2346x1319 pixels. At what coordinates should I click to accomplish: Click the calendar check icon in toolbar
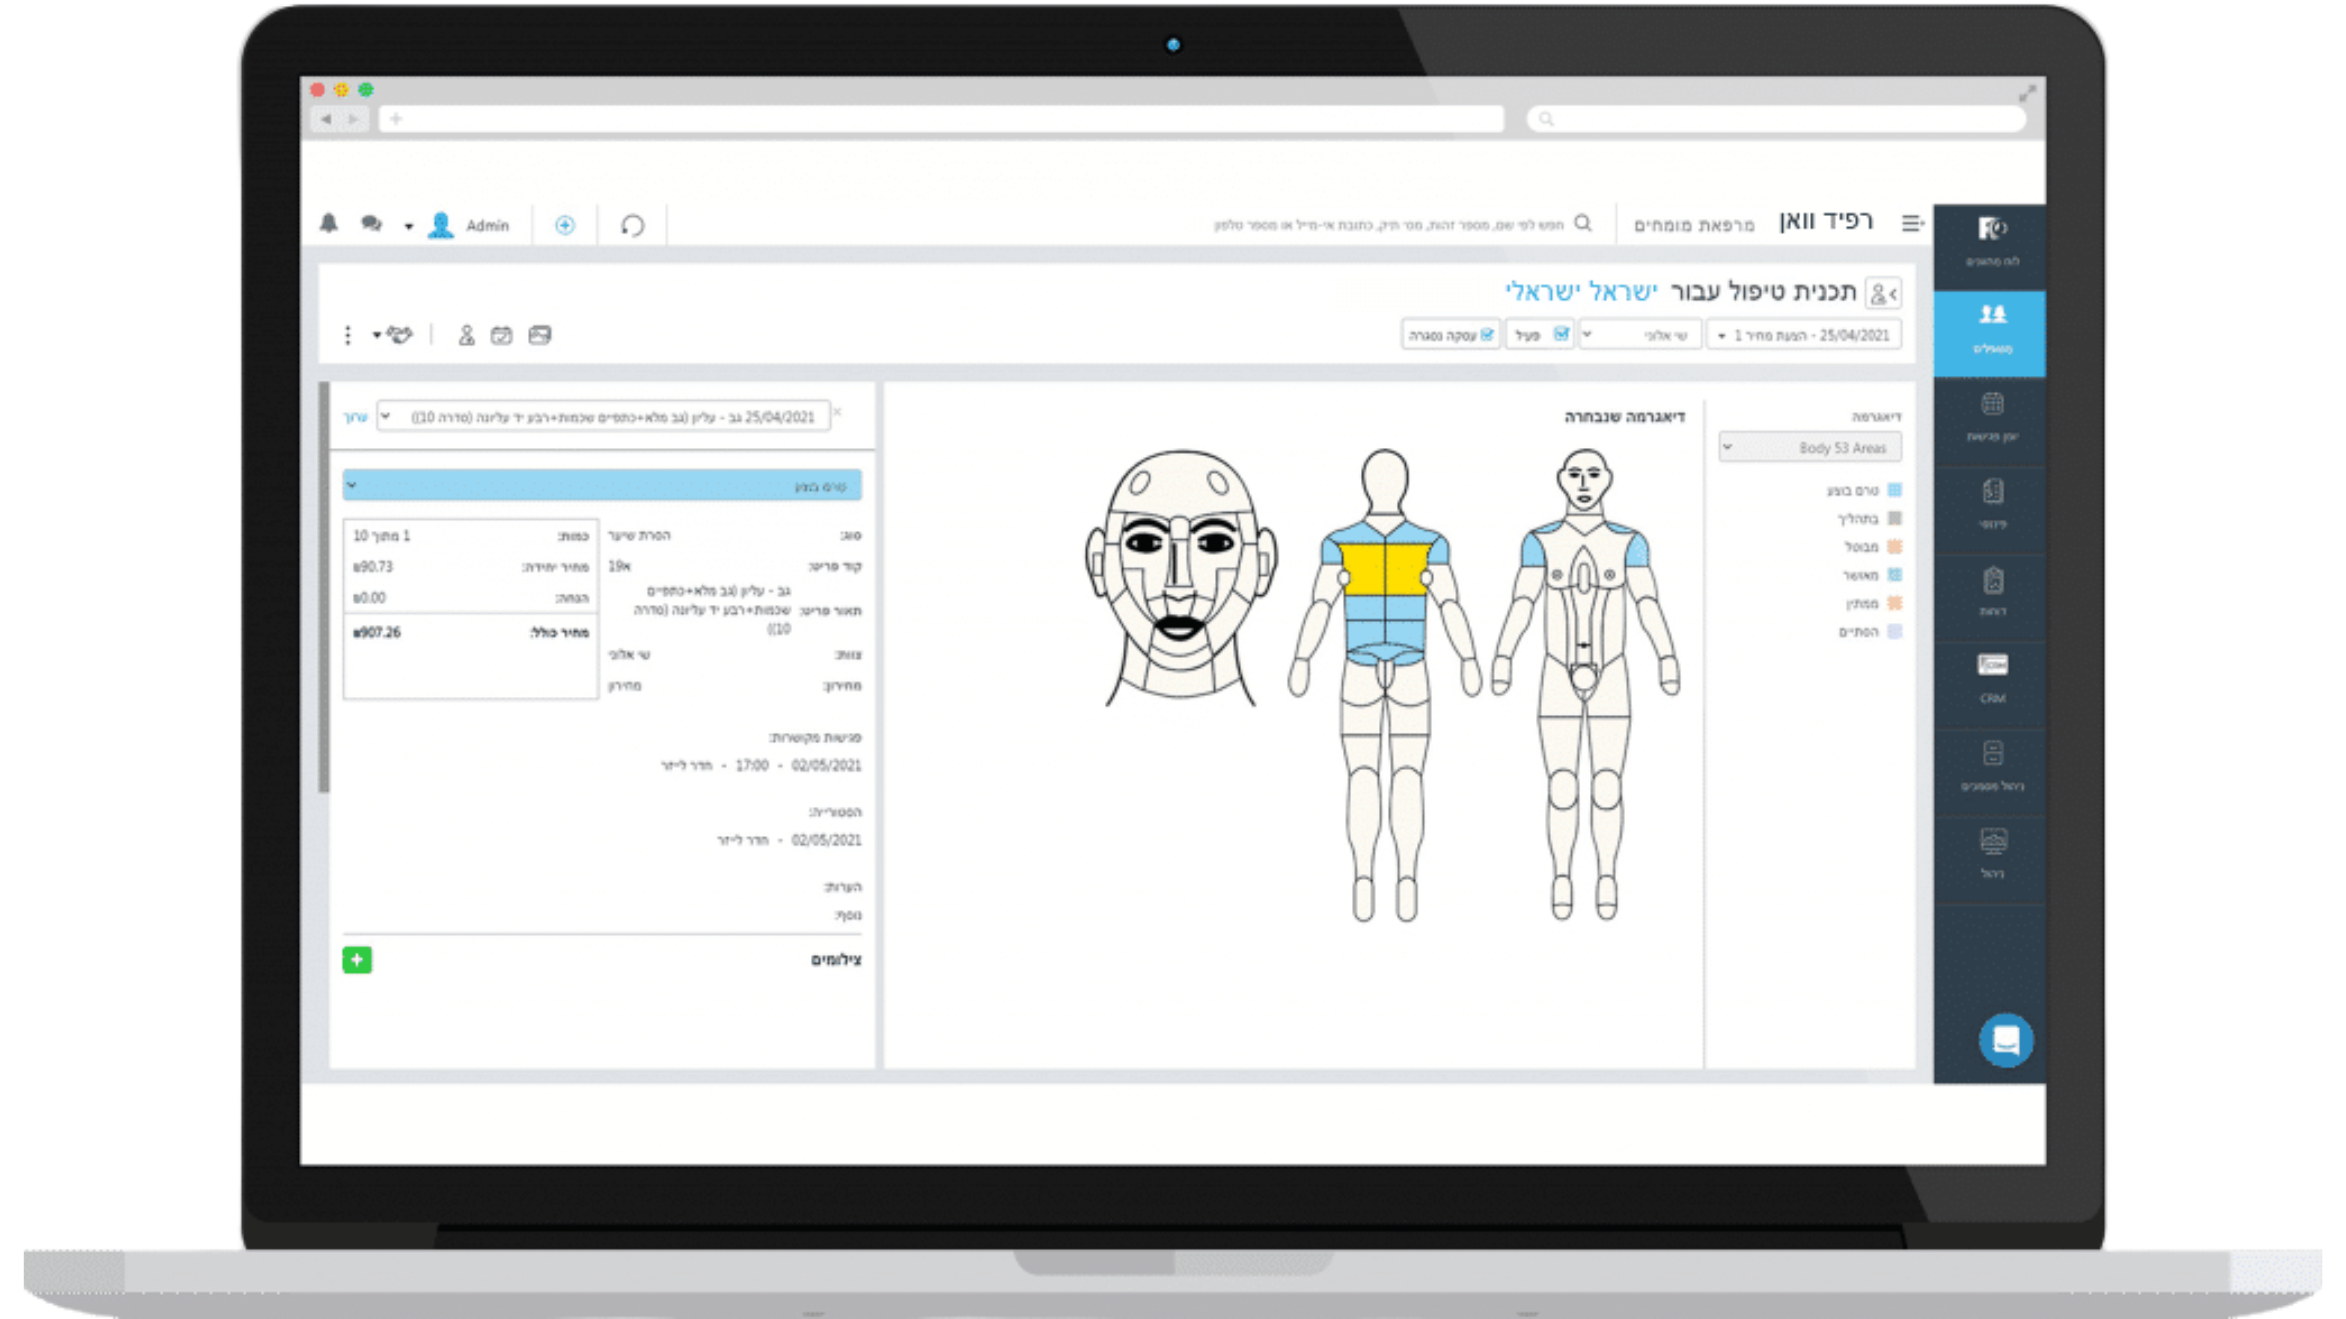coord(501,335)
